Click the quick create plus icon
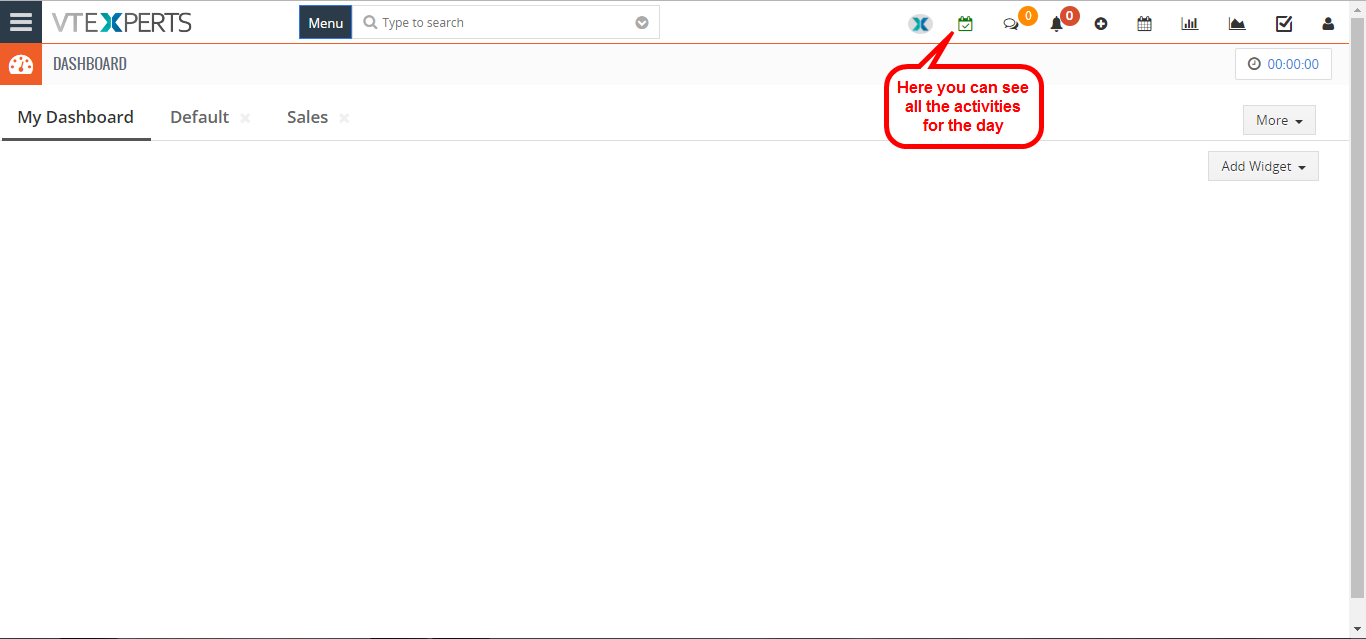 1101,24
